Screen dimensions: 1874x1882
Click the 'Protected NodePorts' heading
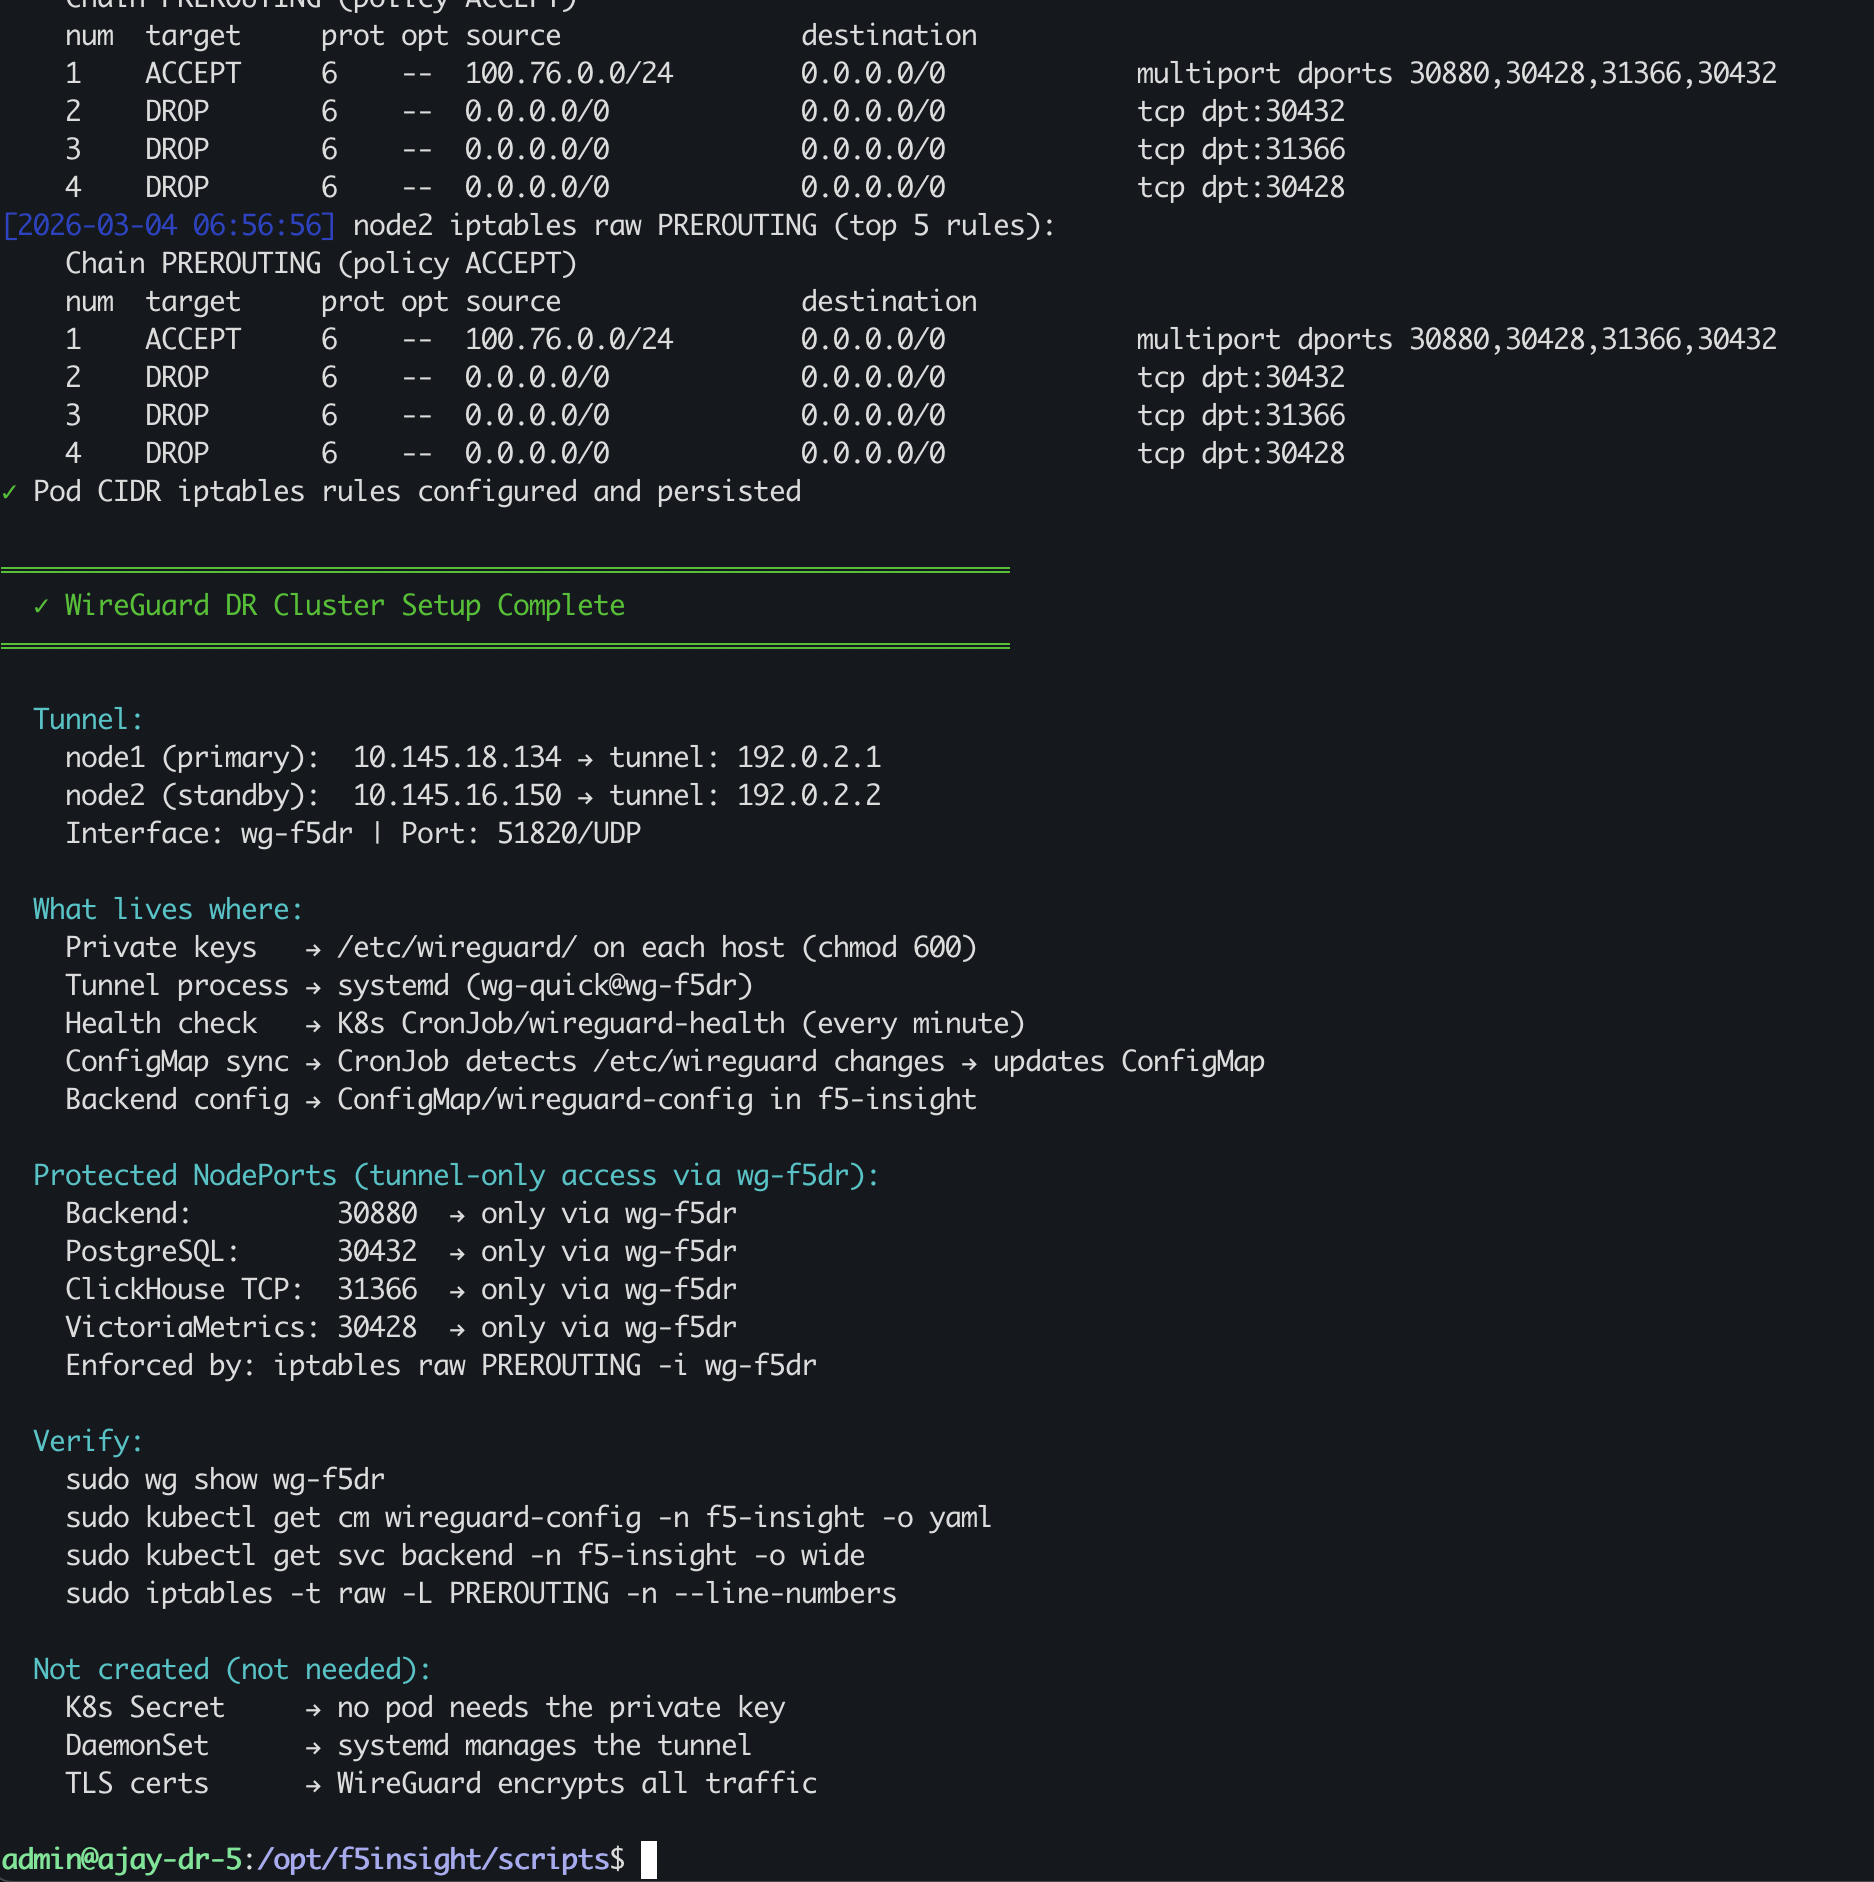click(456, 1176)
